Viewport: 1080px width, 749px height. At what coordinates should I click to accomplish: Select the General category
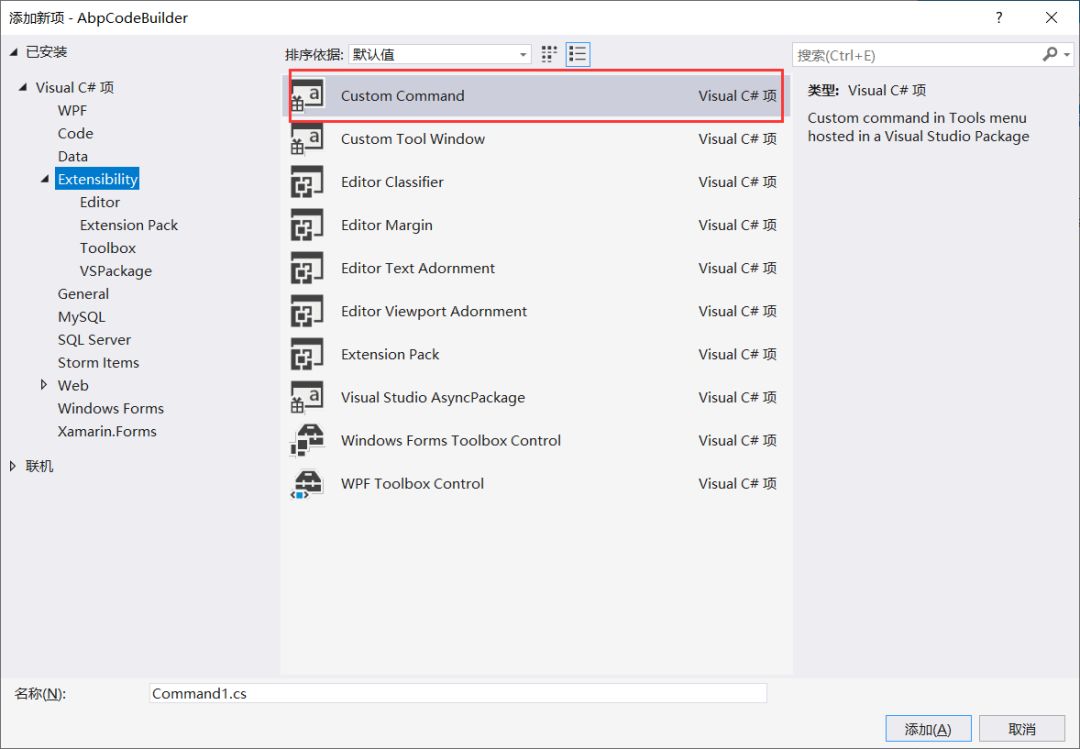pyautogui.click(x=83, y=294)
